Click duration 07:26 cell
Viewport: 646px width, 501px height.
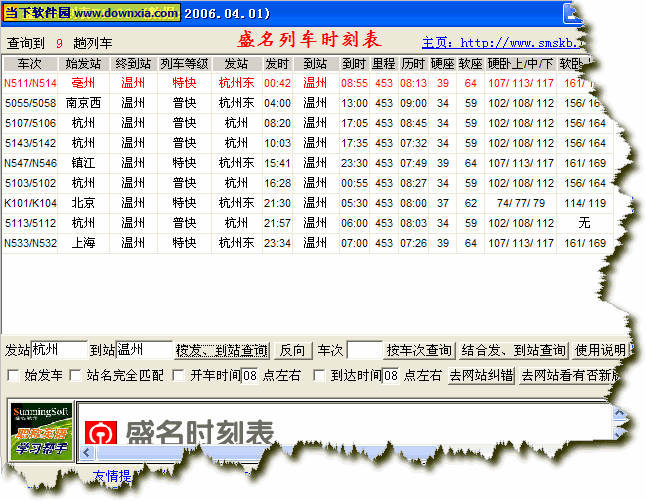tap(414, 243)
